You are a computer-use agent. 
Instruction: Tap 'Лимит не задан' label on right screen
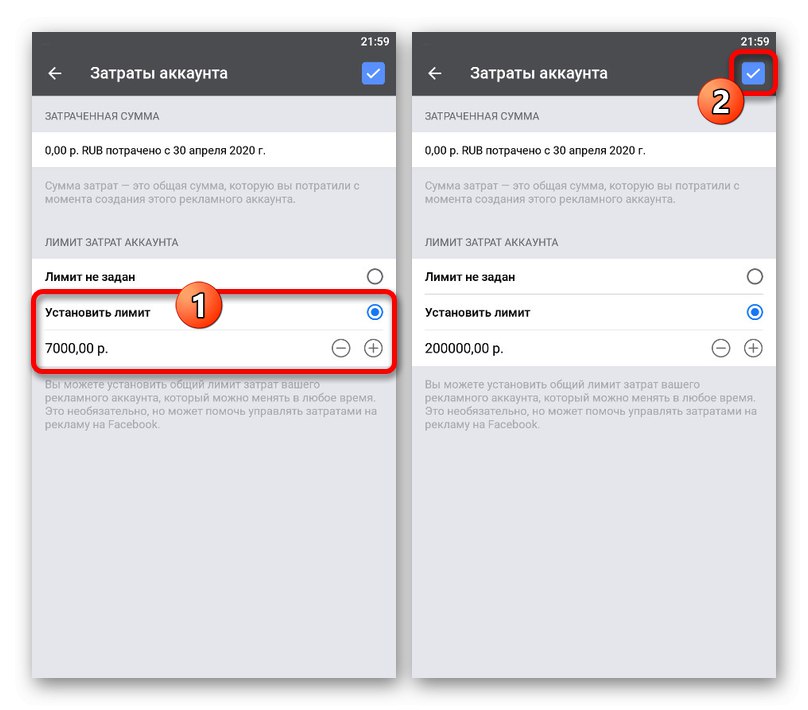tap(469, 277)
